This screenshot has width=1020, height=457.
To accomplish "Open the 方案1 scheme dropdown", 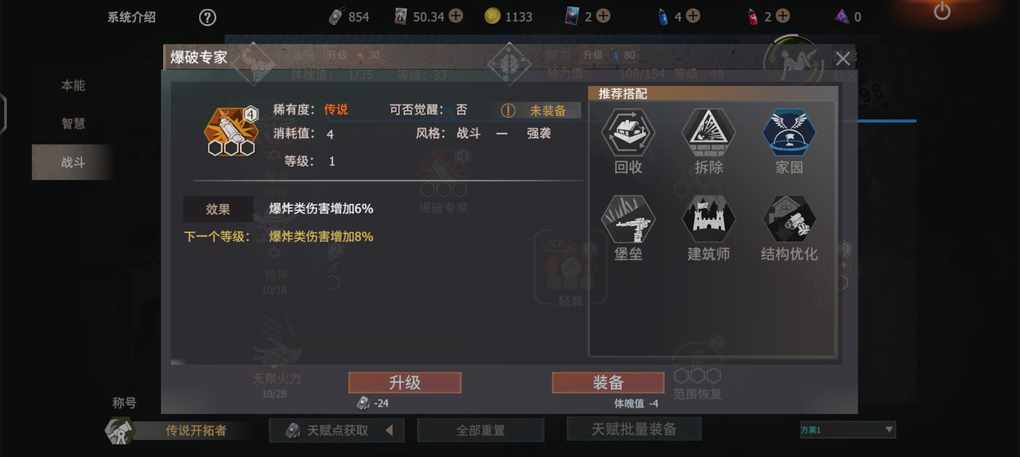I will (848, 430).
